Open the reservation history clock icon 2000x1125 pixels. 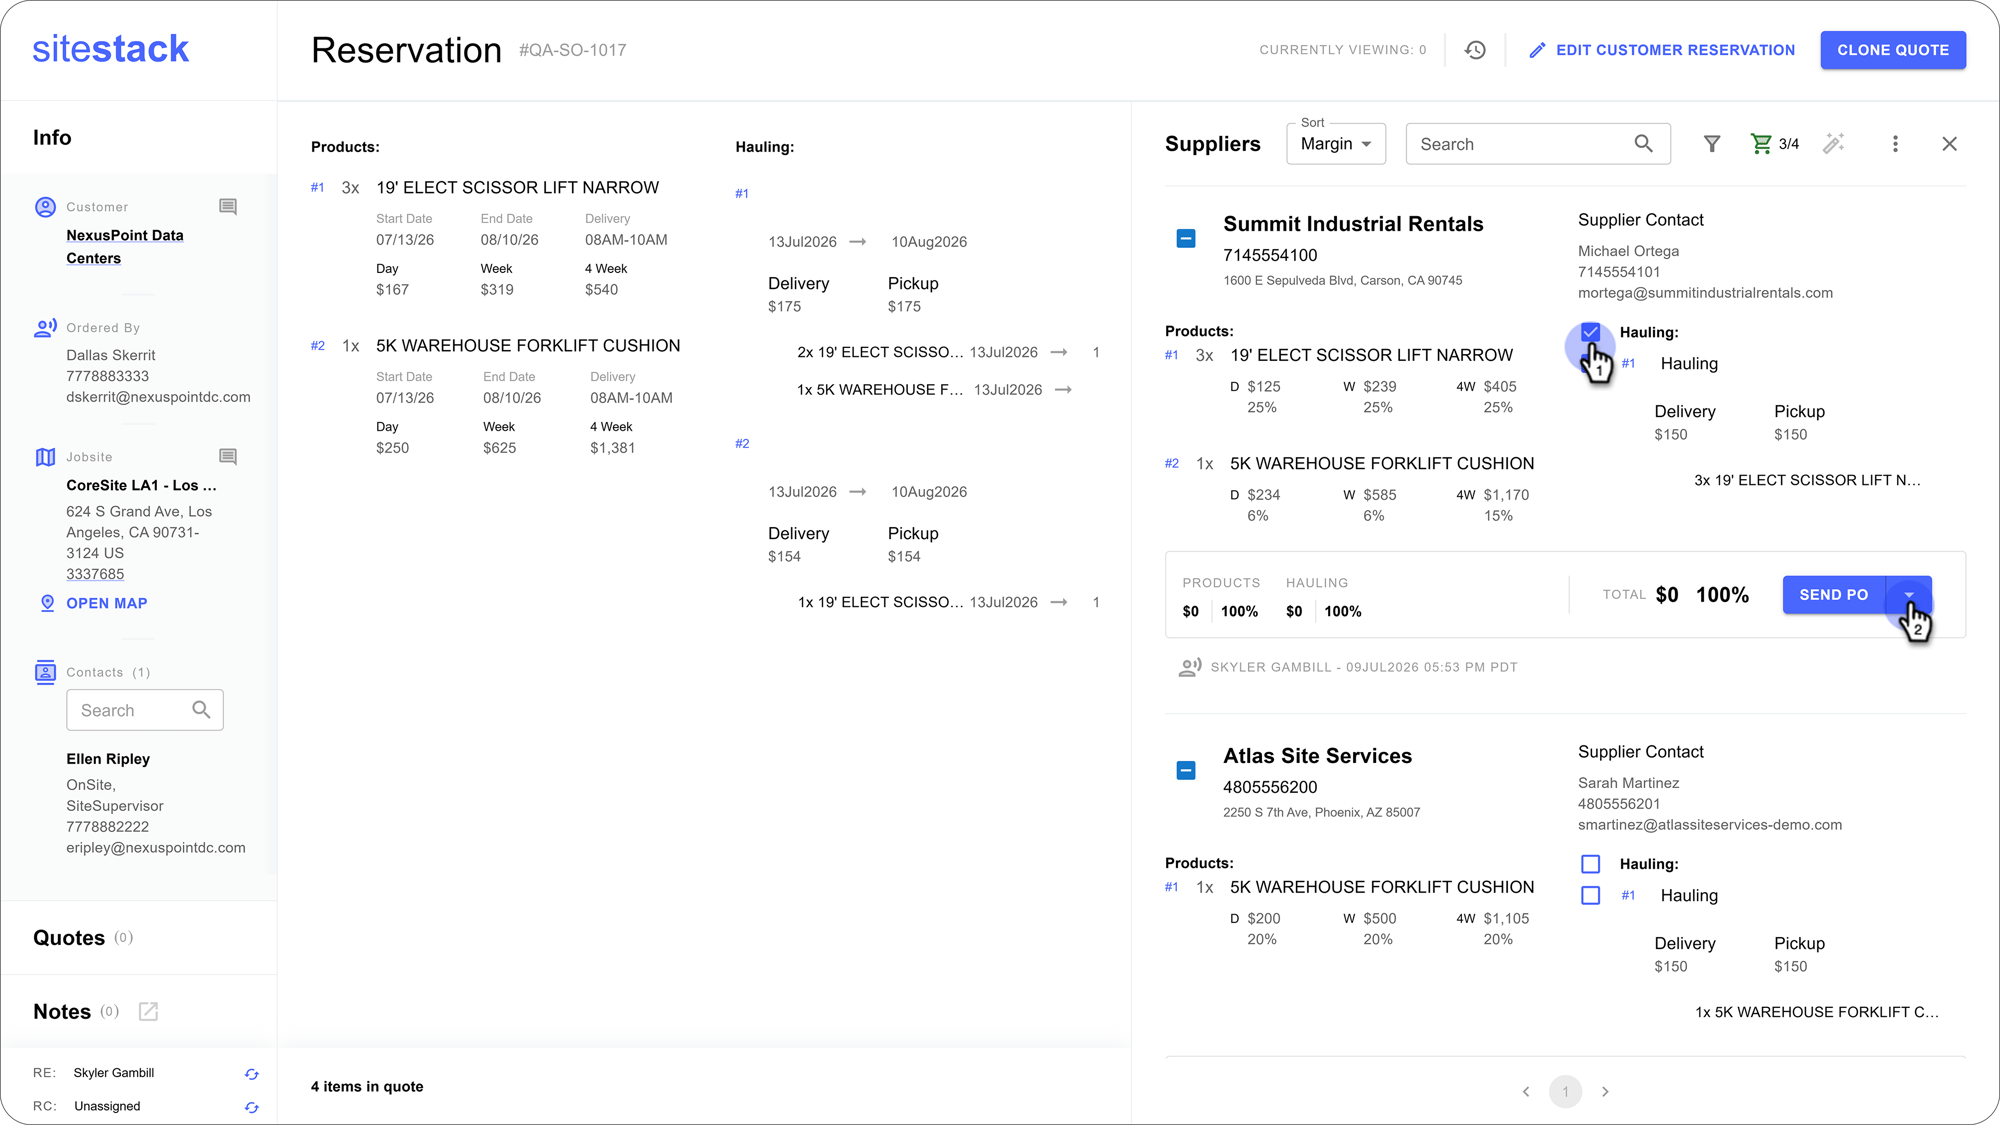coord(1475,50)
